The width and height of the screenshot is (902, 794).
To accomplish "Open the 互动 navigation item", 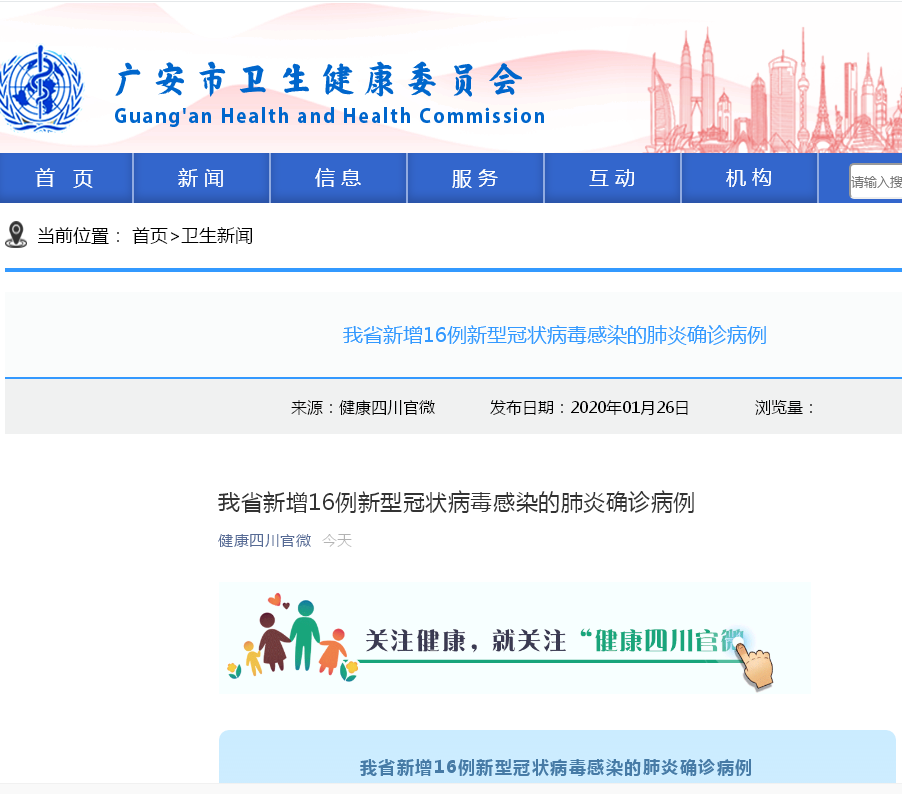I will [612, 178].
